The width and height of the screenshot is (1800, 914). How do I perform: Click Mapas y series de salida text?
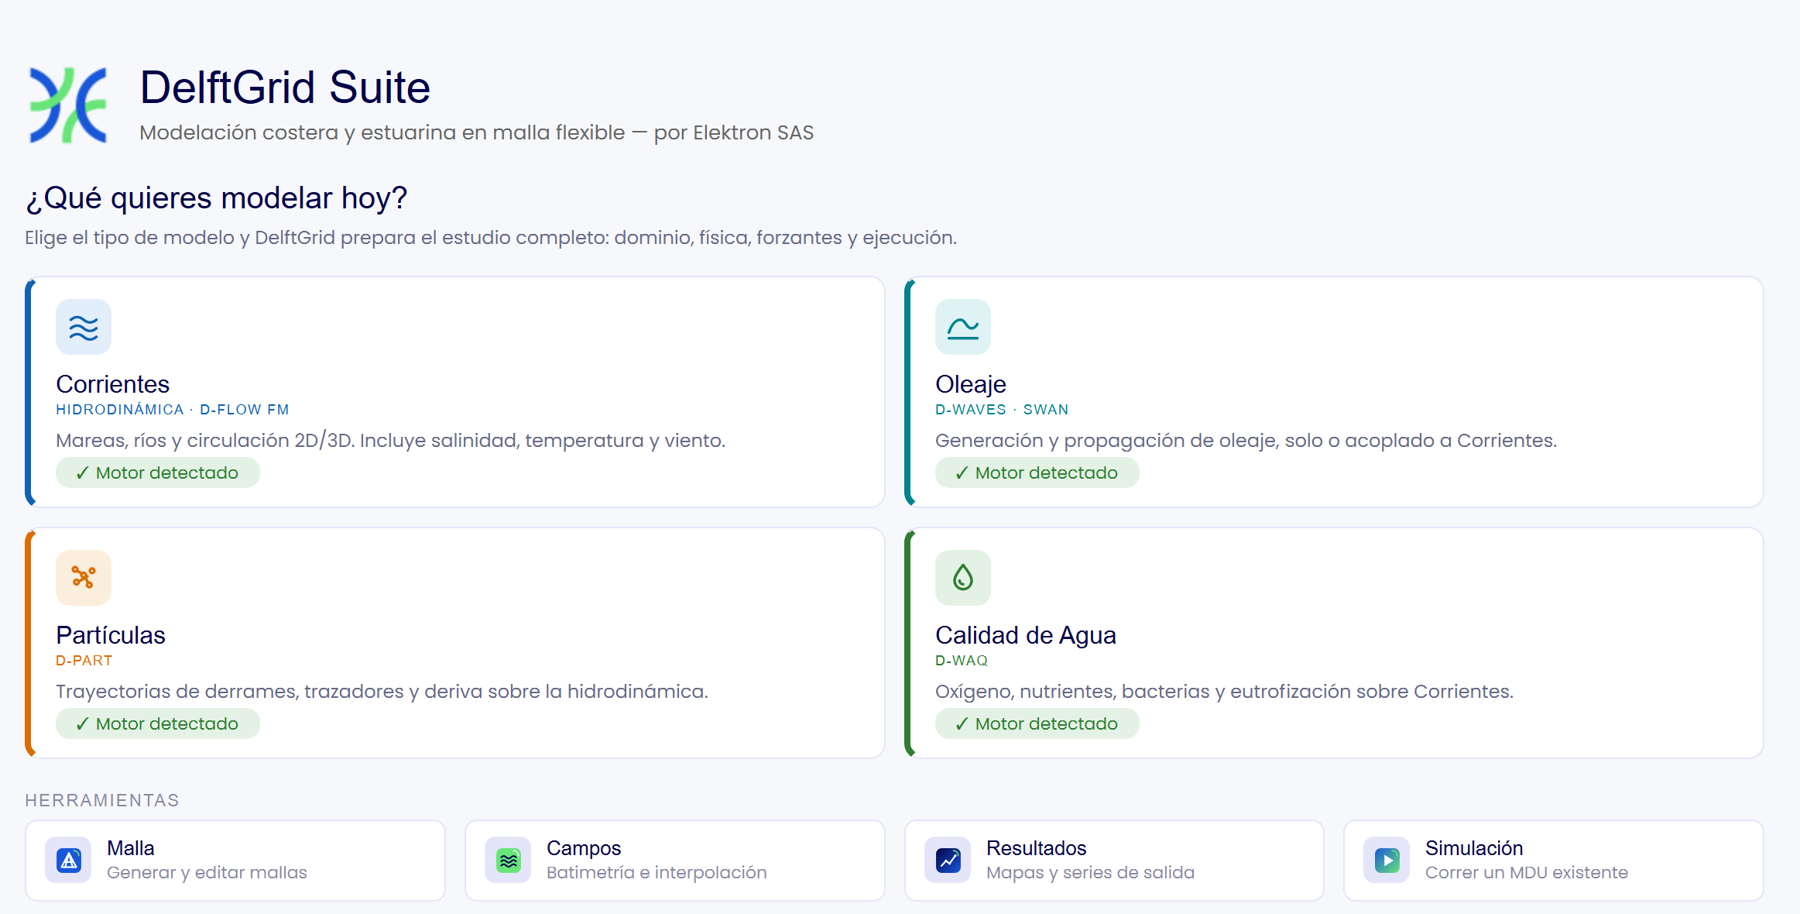pyautogui.click(x=1090, y=873)
